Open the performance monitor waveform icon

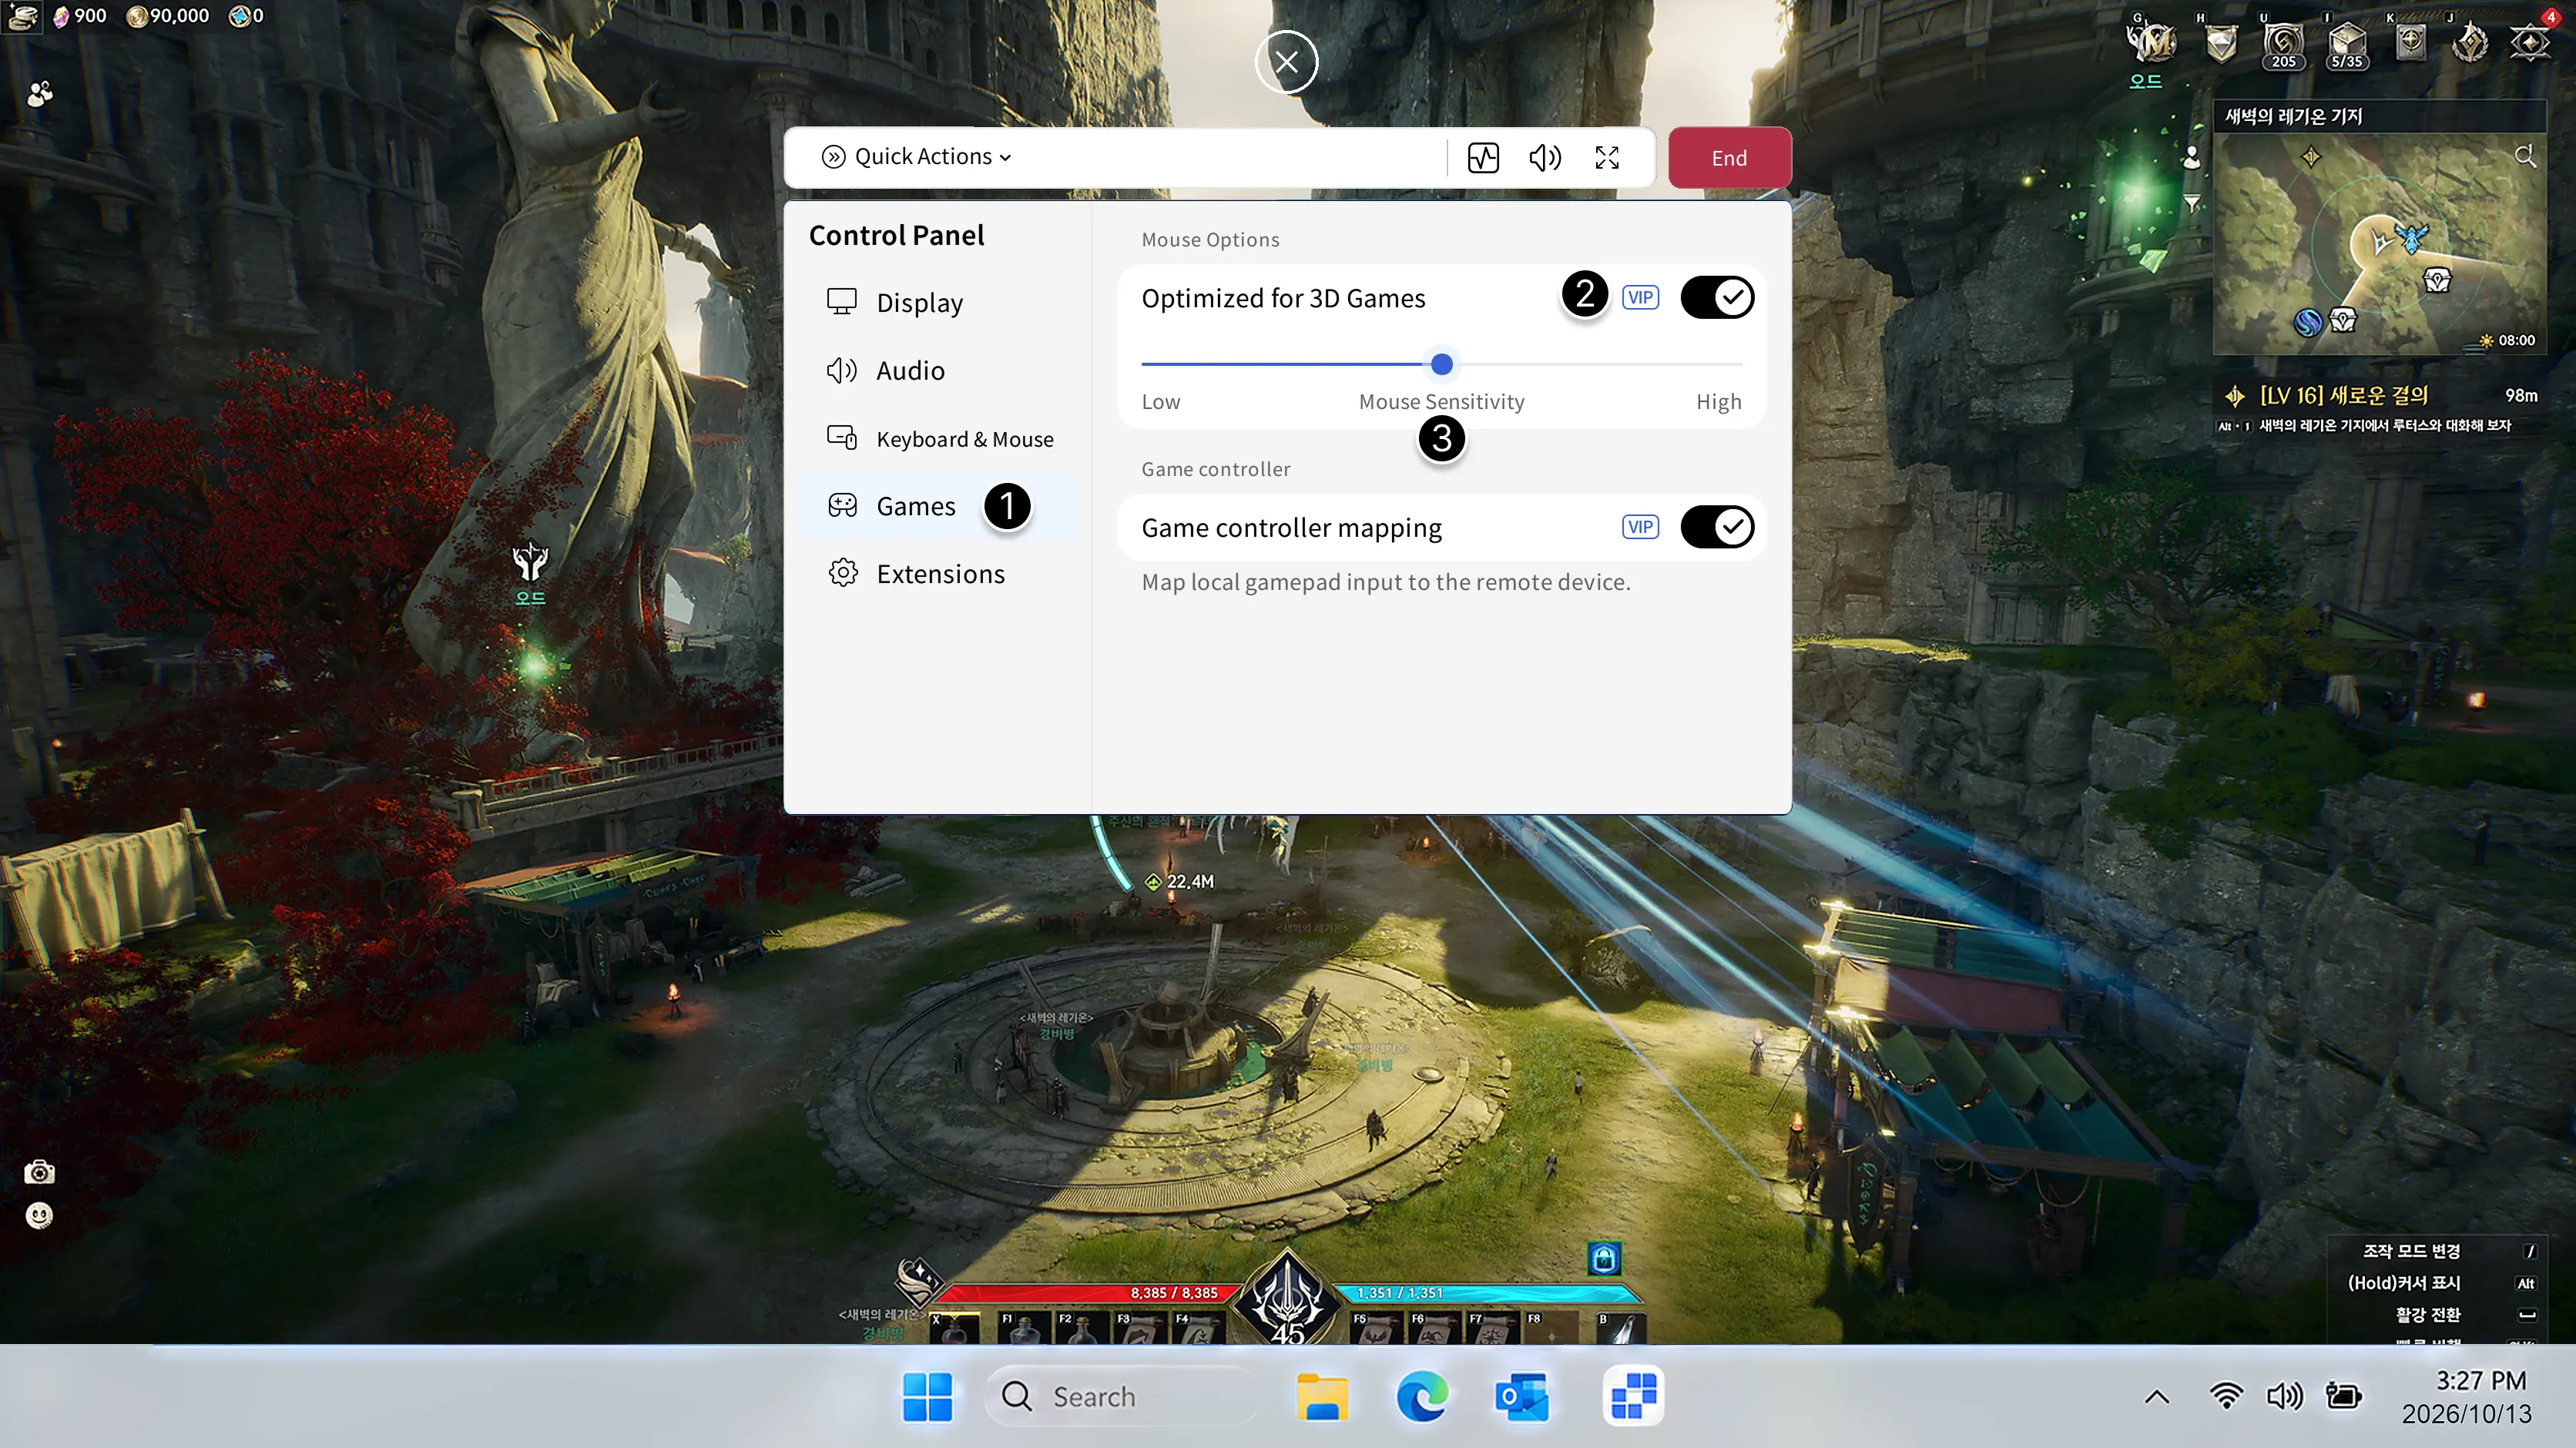pyautogui.click(x=1483, y=157)
